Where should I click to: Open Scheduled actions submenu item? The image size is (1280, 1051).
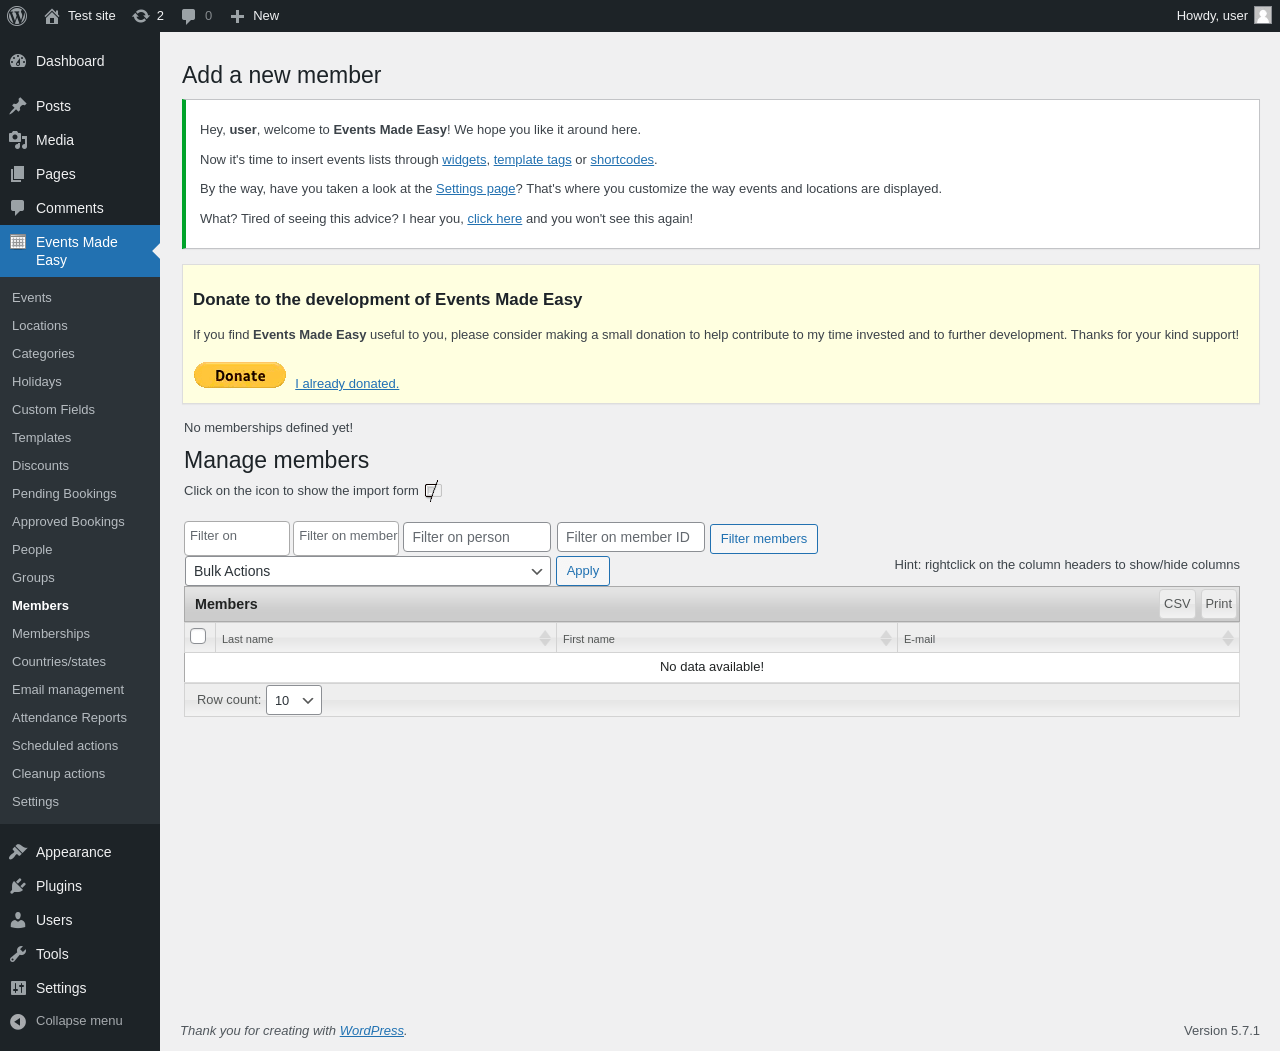click(65, 746)
